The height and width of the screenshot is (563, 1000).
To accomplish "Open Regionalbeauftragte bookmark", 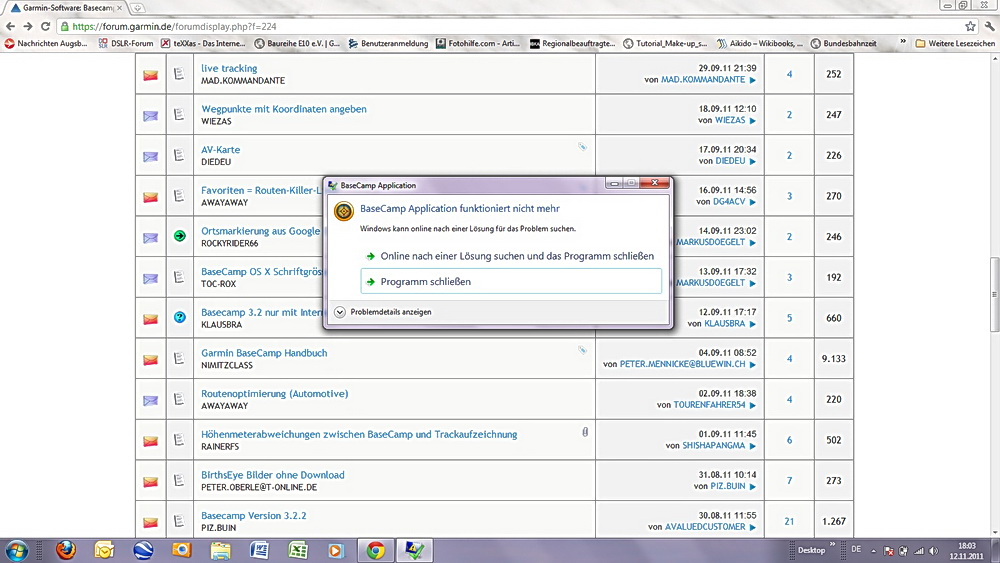I will [x=573, y=43].
